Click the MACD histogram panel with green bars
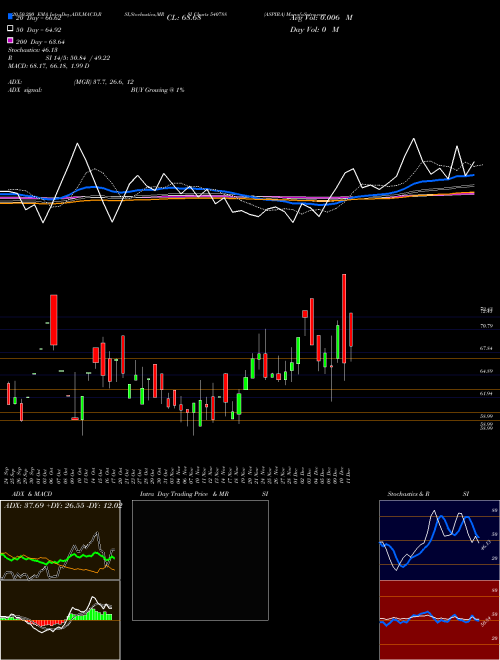The image size is (500, 660). point(60,620)
